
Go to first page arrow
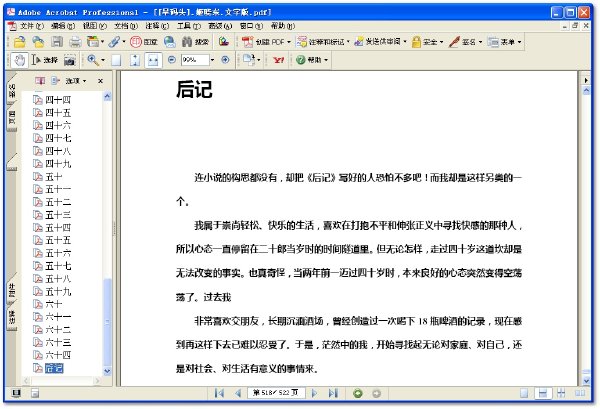pyautogui.click(x=219, y=393)
